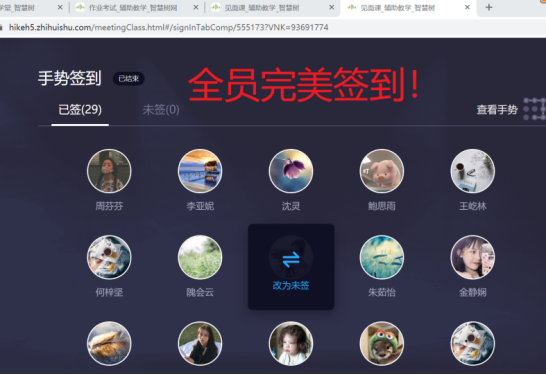The height and width of the screenshot is (375, 546).
Task: Close the 作业考试 browser tab
Action: pos(196,7)
